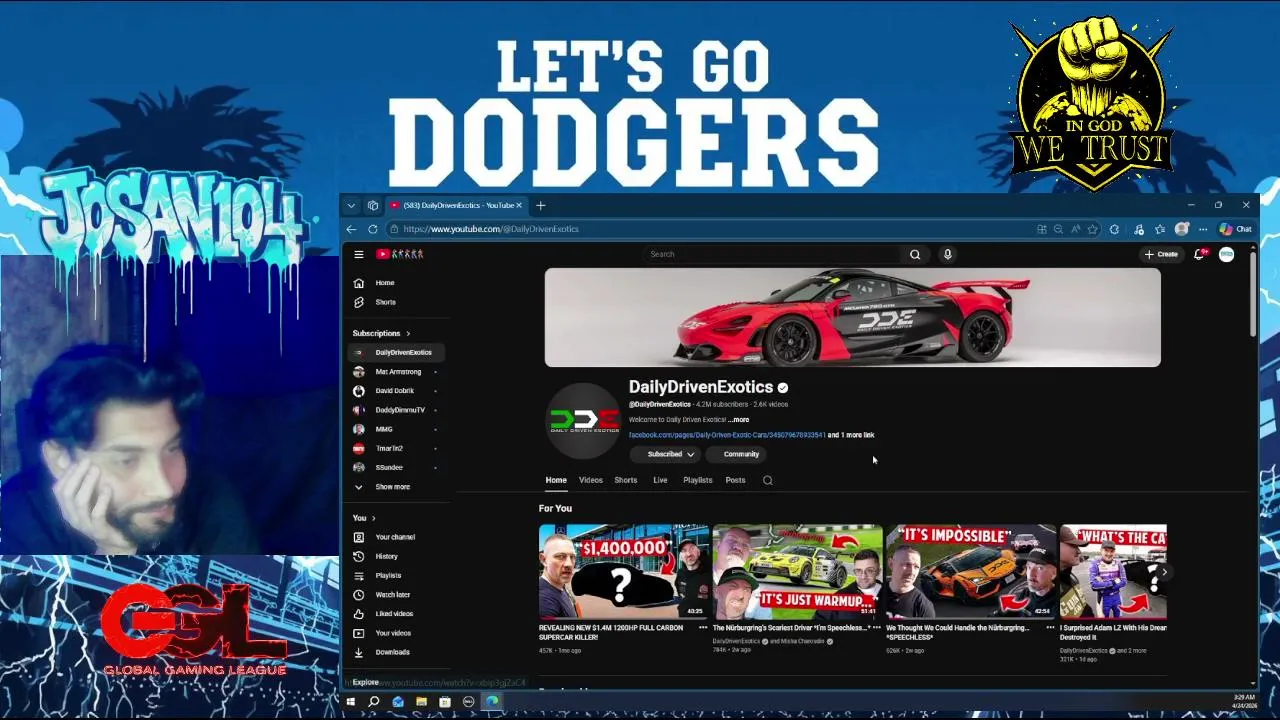
Task: Start voice search with the microphone icon
Action: tap(947, 254)
